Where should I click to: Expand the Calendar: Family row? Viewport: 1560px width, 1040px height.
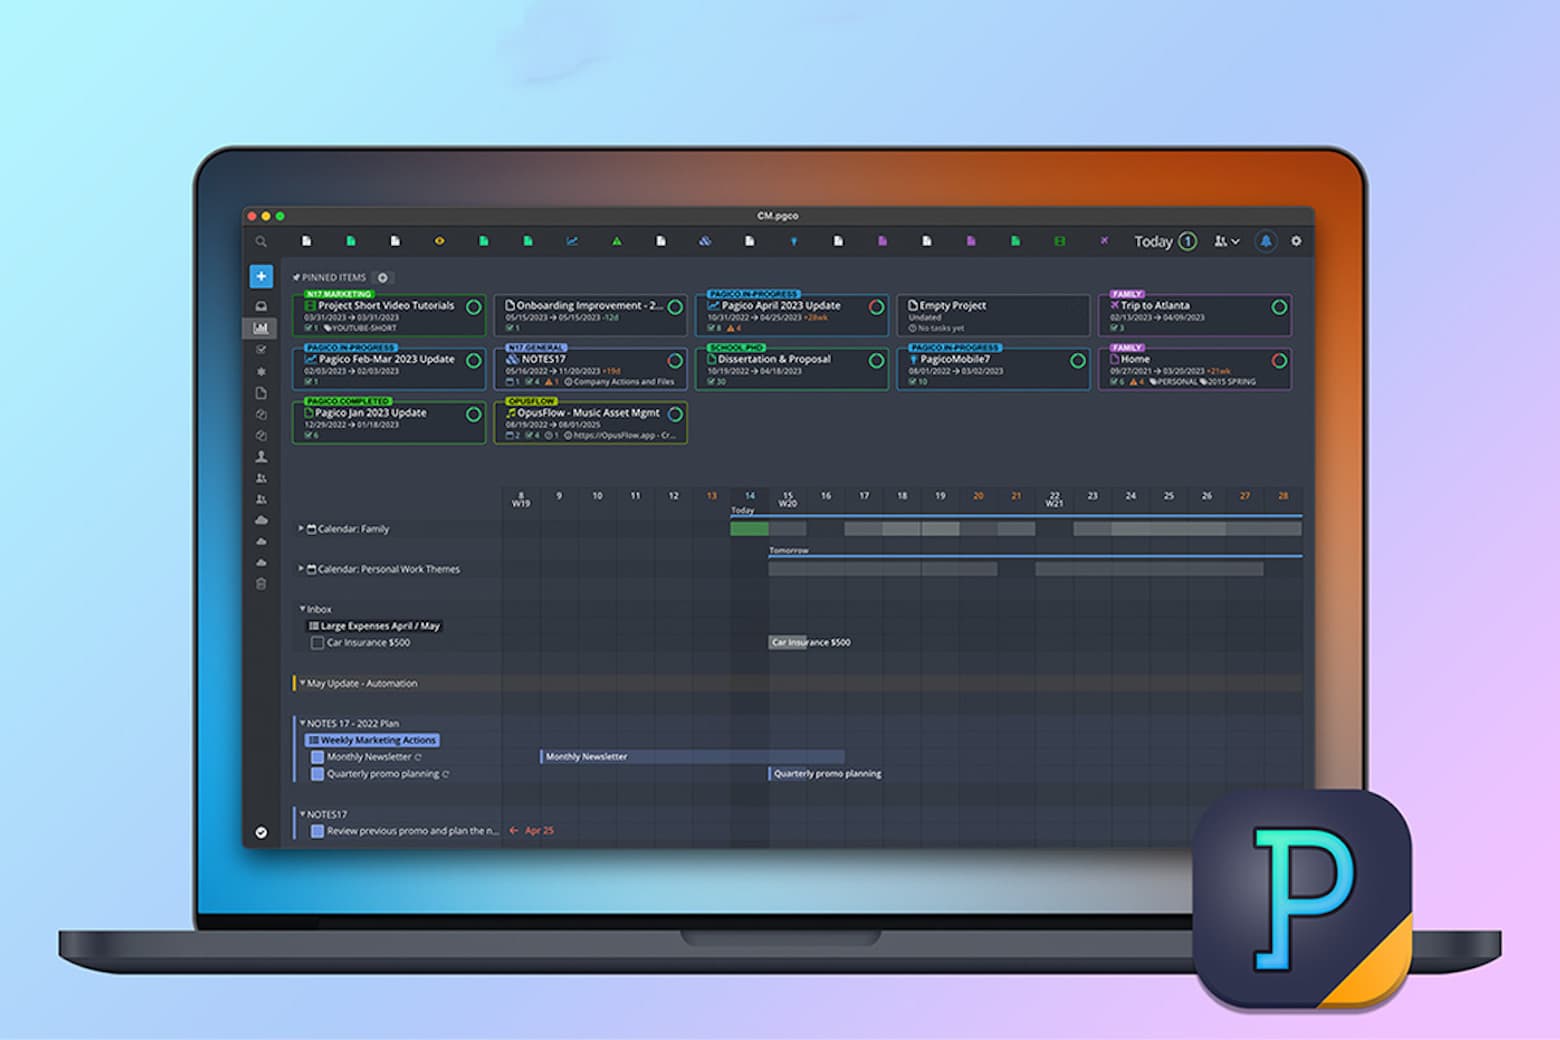click(301, 528)
